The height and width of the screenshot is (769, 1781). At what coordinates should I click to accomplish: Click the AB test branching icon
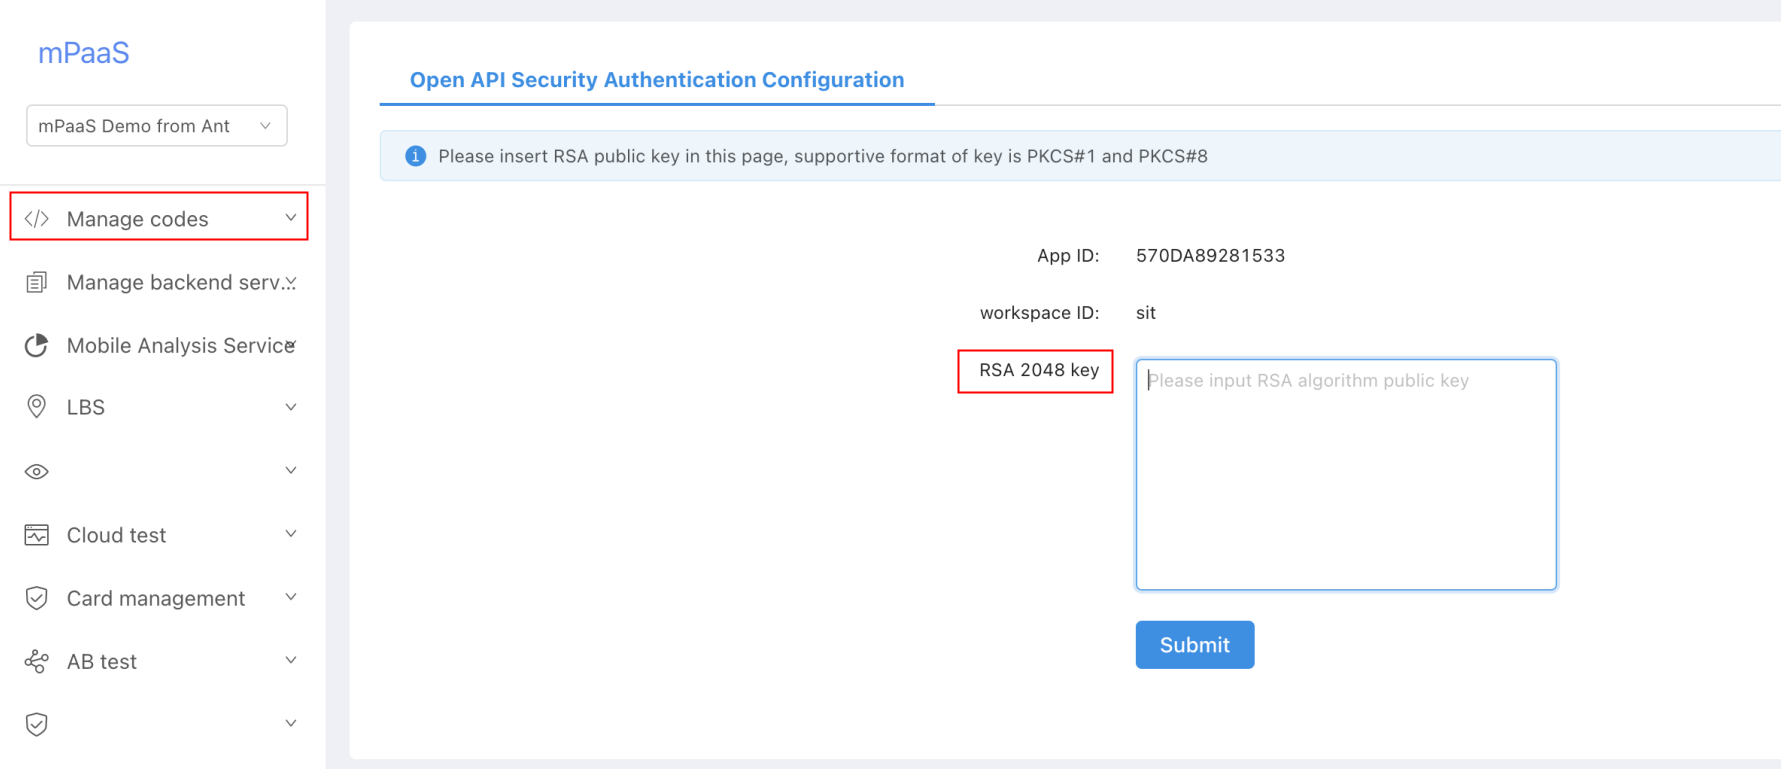point(37,661)
